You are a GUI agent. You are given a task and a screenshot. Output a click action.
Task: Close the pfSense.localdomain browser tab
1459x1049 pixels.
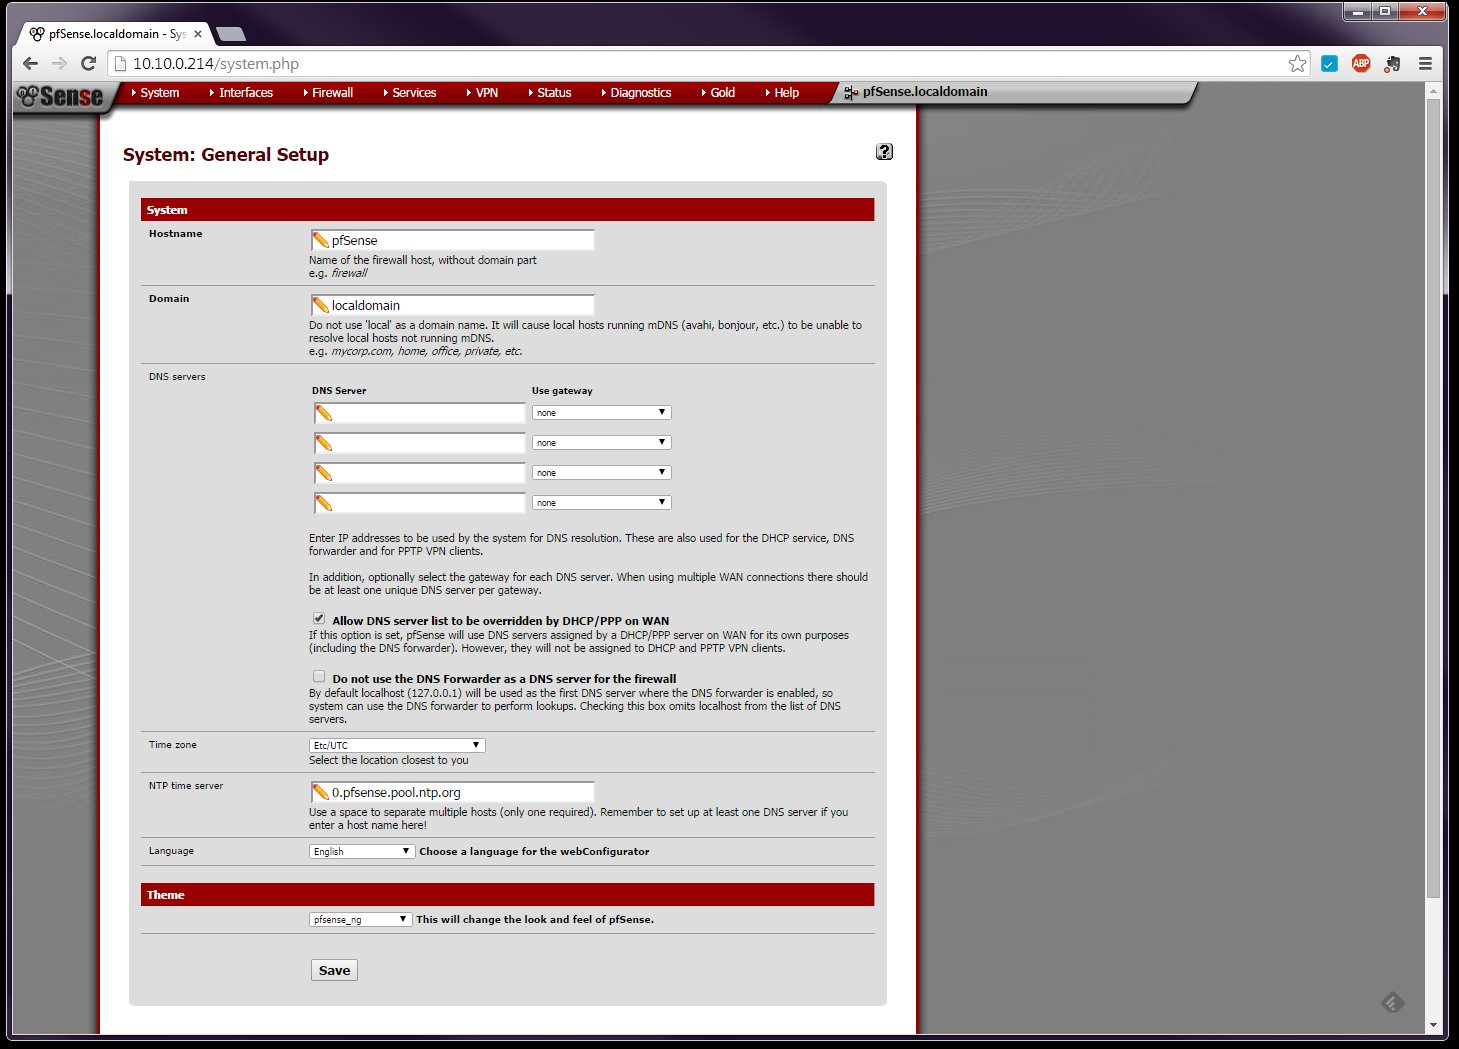198,34
